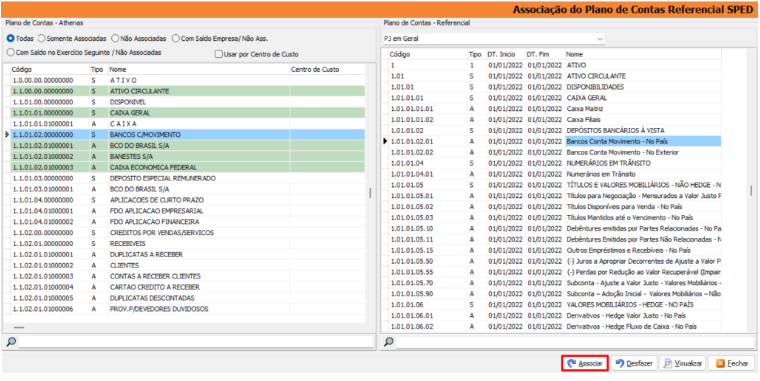760x381 pixels.
Task: Click DT. Inicio column header
Action: [506, 54]
